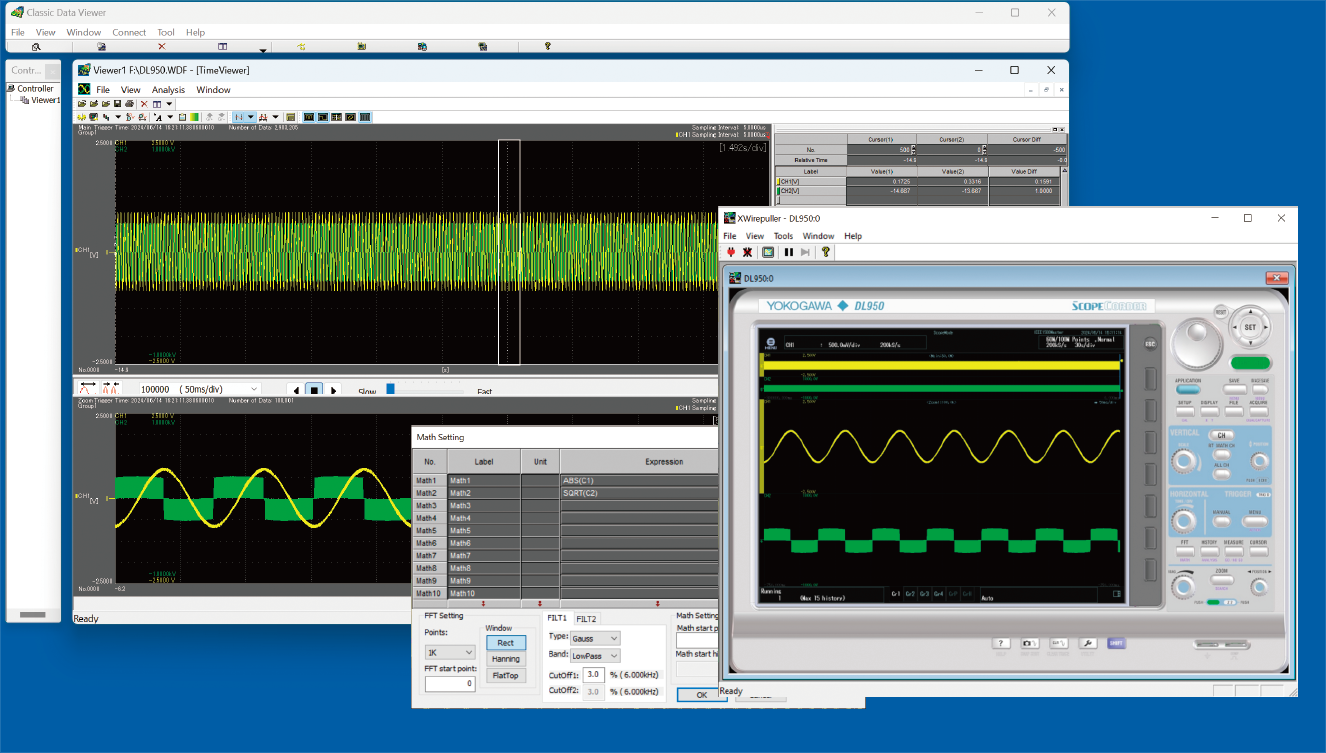
Task: Switch to the FILT1 tab
Action: 556,619
